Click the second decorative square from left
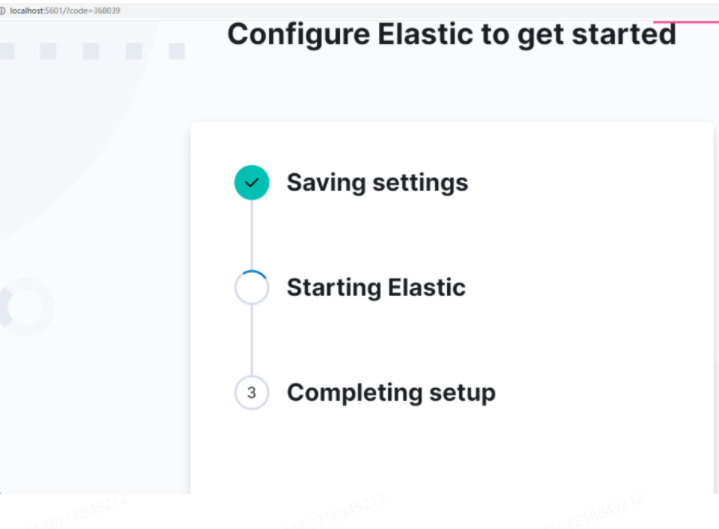The height and width of the screenshot is (529, 719). click(x=48, y=51)
